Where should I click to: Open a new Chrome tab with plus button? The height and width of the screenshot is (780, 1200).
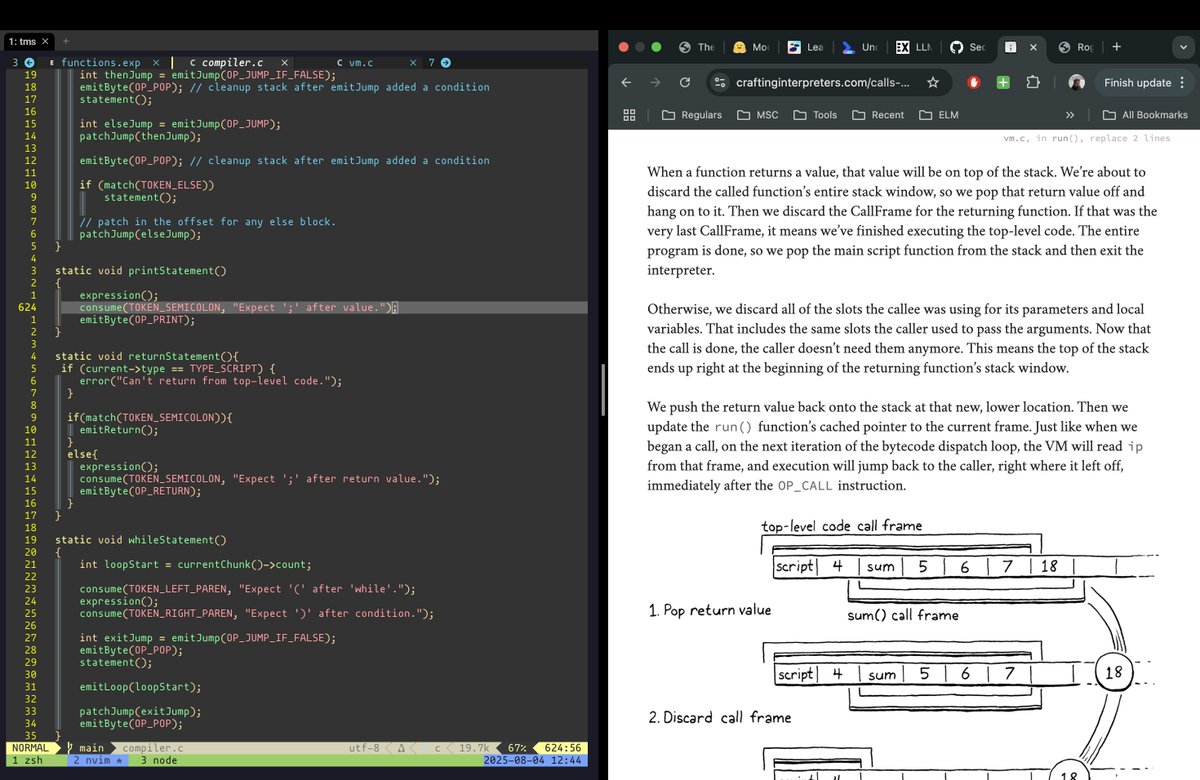click(x=1116, y=46)
